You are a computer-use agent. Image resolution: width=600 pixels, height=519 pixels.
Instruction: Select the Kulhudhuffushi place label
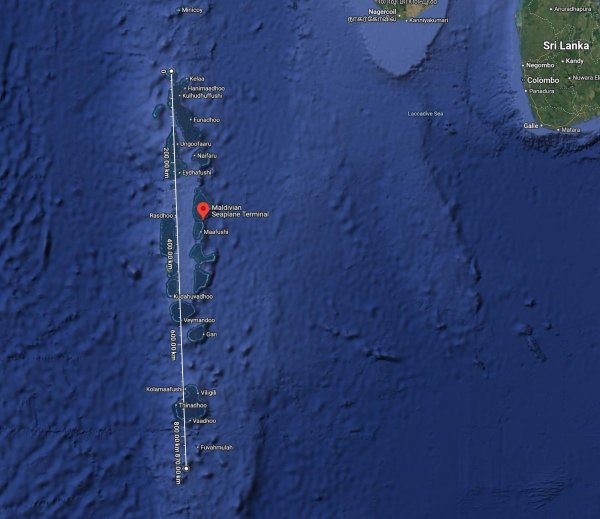tap(201, 96)
